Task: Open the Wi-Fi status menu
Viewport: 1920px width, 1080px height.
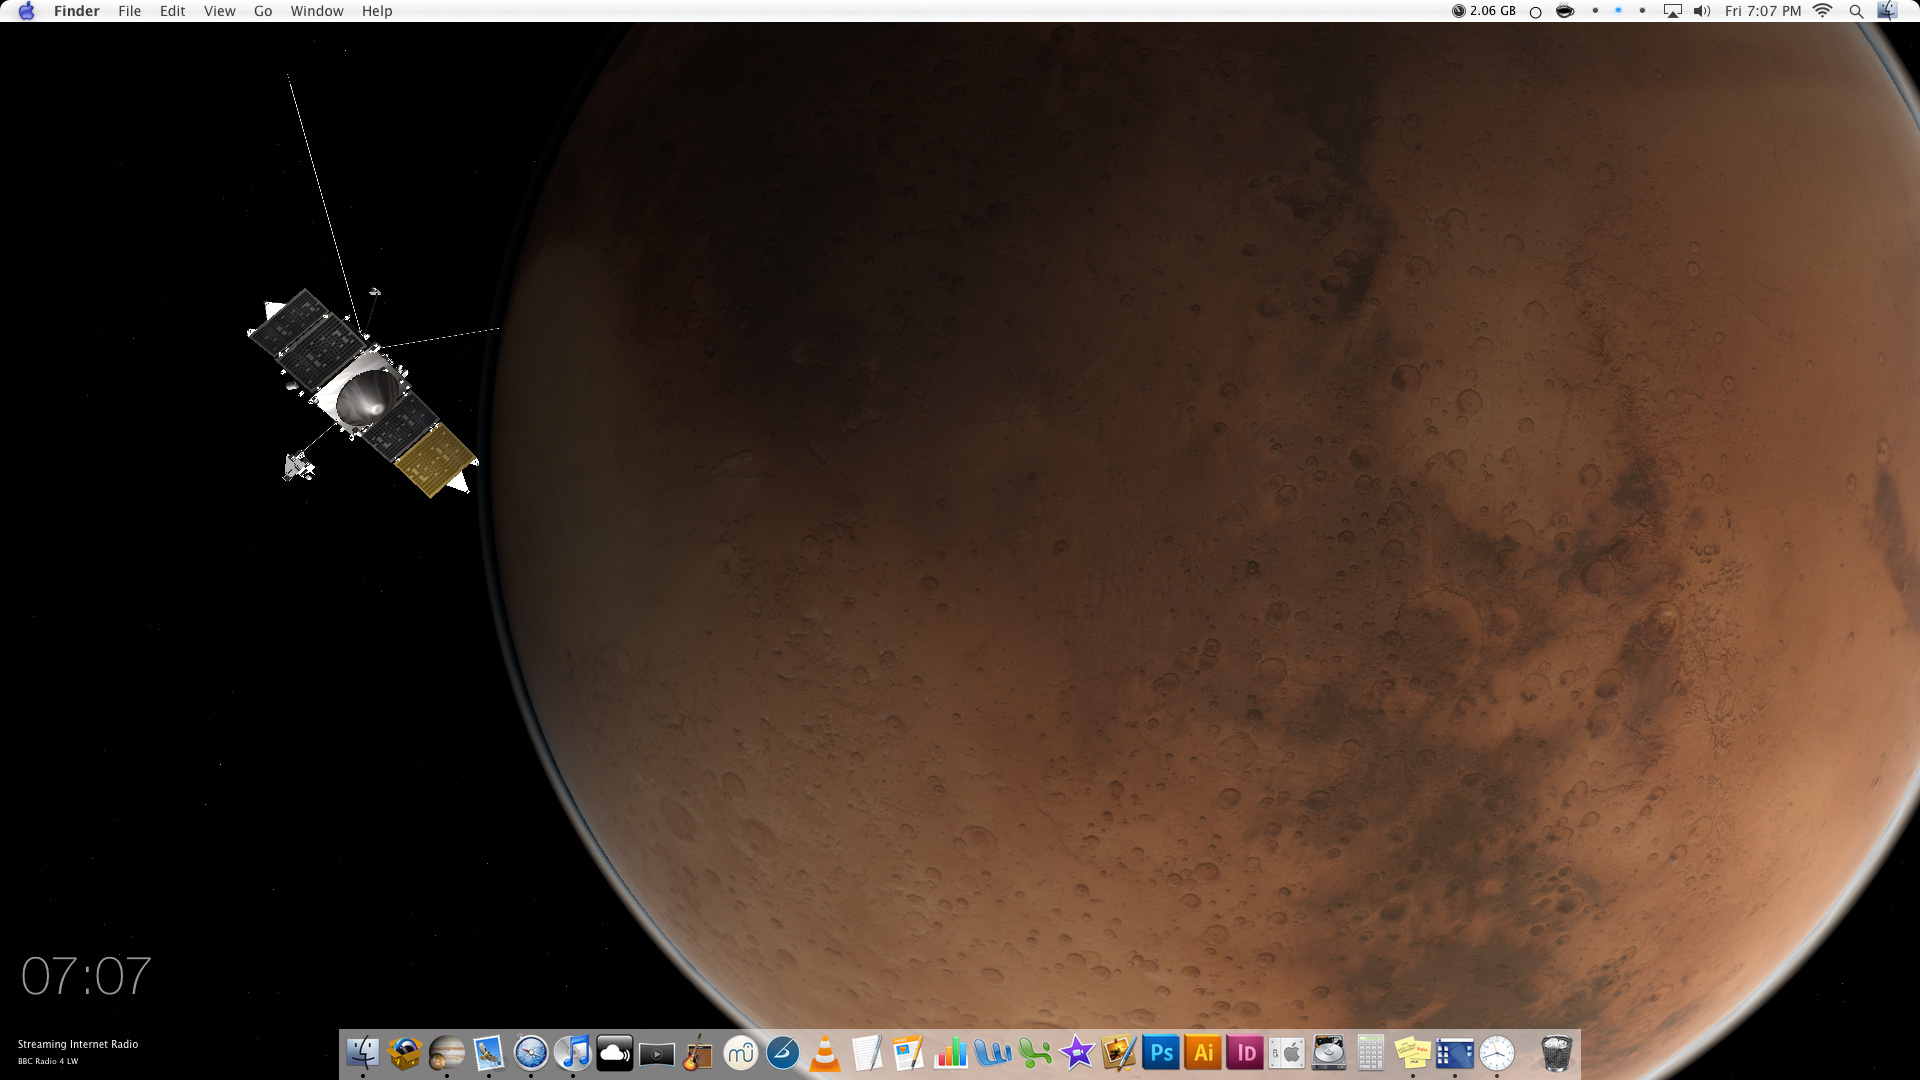Action: [1823, 11]
